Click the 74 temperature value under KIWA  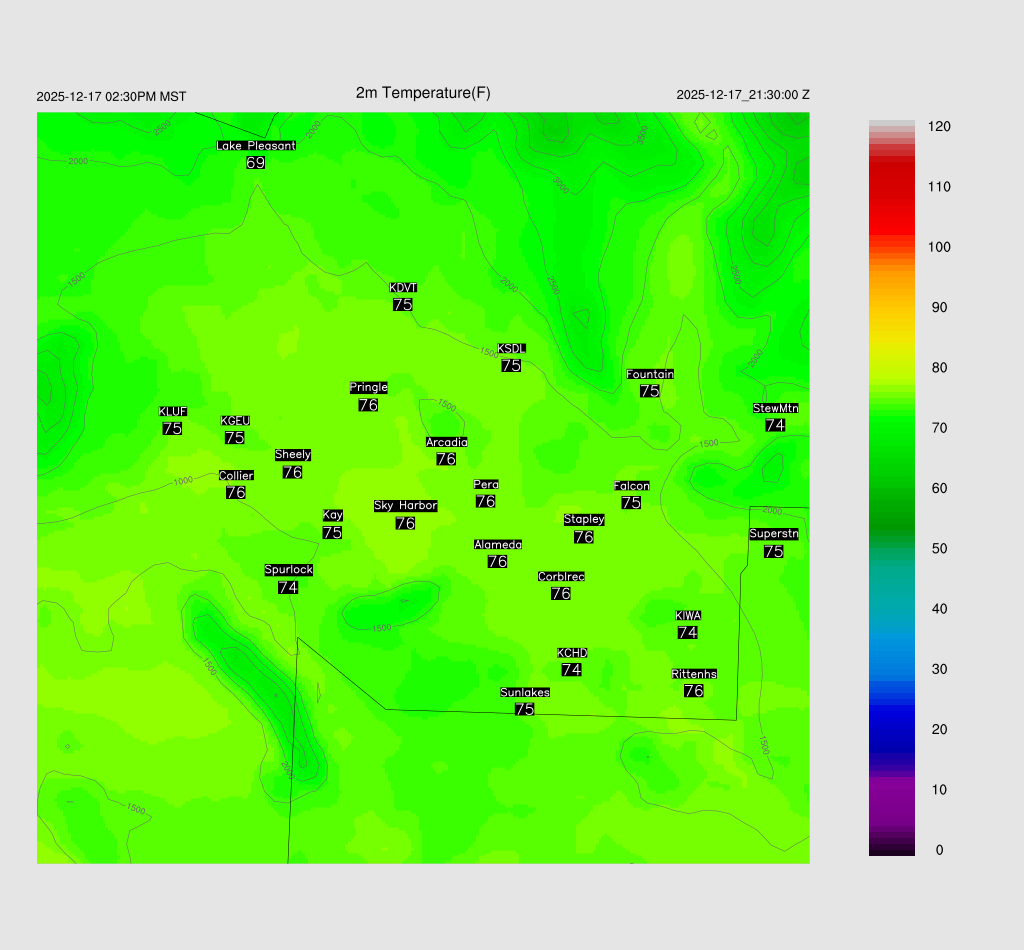tap(687, 632)
